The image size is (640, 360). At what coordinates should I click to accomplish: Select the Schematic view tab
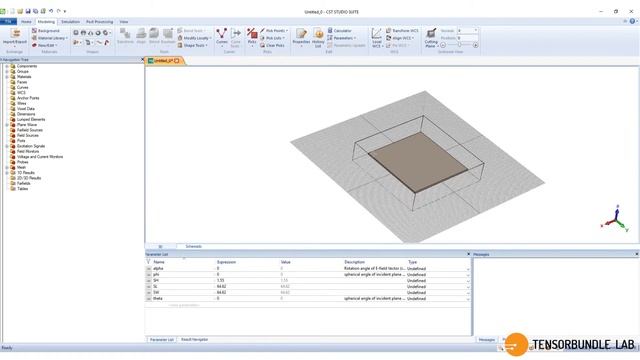[x=193, y=247]
